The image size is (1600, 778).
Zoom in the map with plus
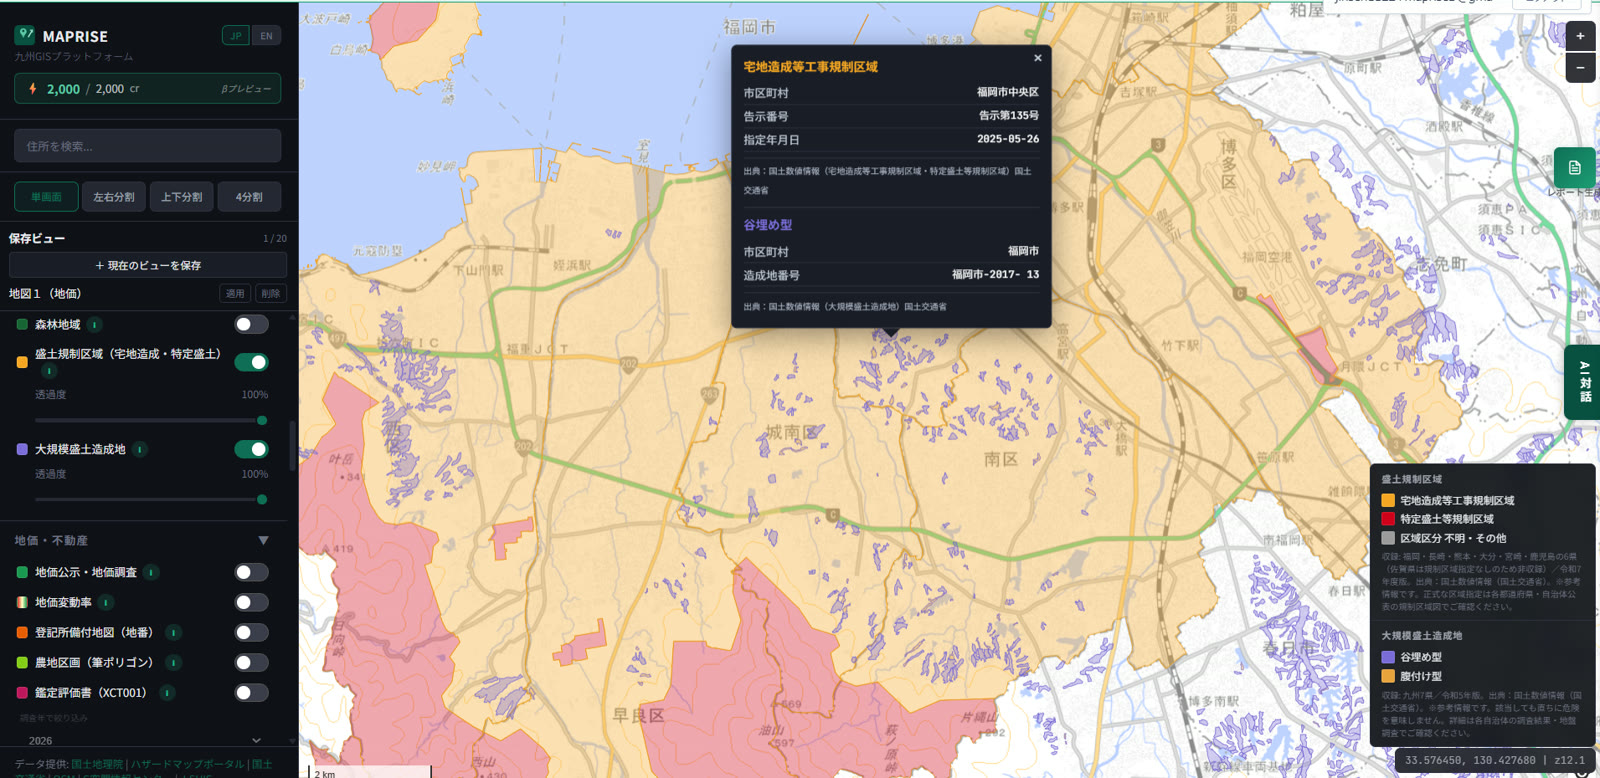(x=1580, y=36)
